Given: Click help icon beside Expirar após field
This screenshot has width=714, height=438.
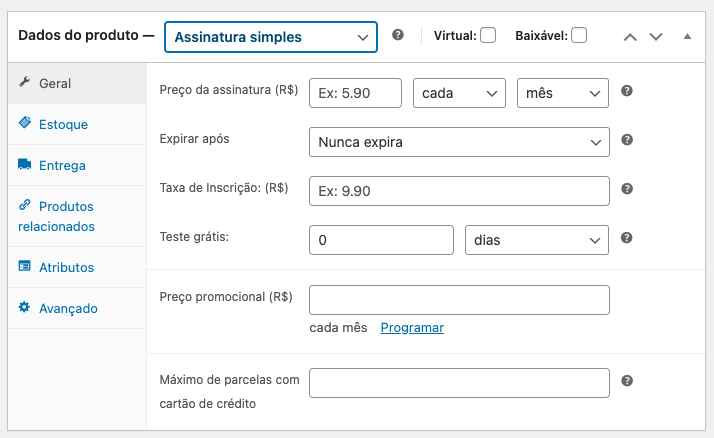Looking at the screenshot, I should 627,140.
